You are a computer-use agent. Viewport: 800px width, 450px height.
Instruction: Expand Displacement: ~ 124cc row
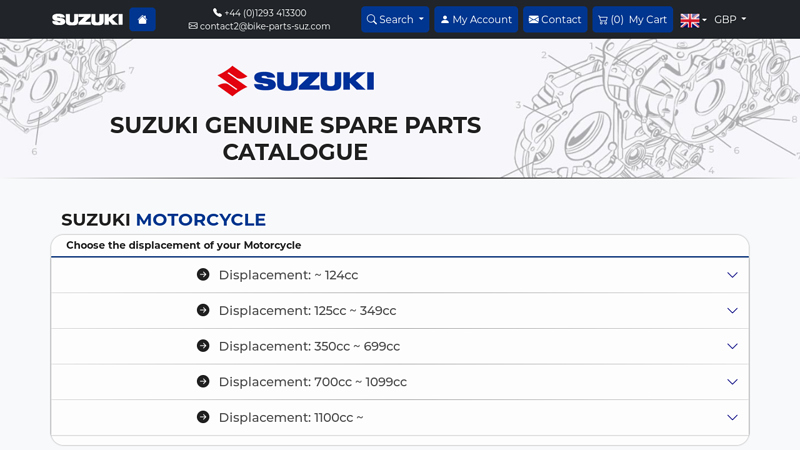pyautogui.click(x=400, y=275)
